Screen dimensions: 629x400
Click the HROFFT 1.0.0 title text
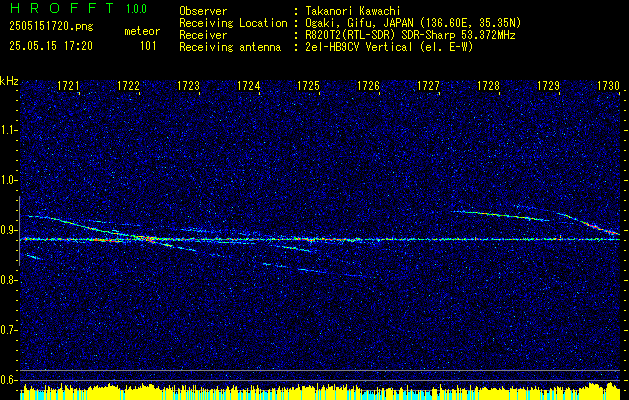coord(79,8)
